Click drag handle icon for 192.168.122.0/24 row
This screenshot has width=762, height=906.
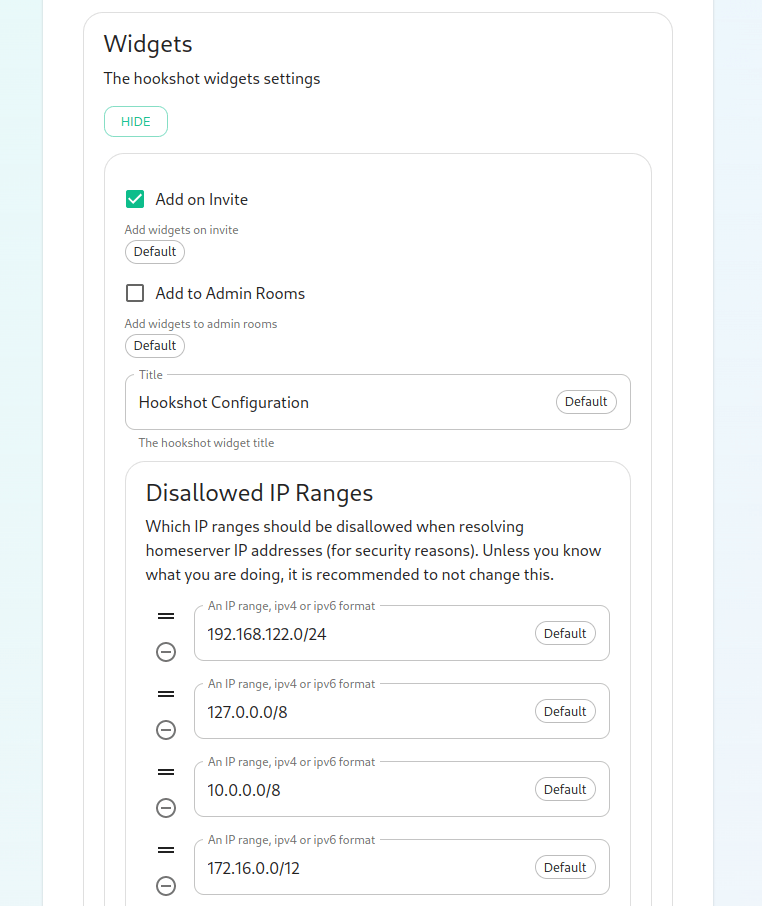click(x=166, y=616)
